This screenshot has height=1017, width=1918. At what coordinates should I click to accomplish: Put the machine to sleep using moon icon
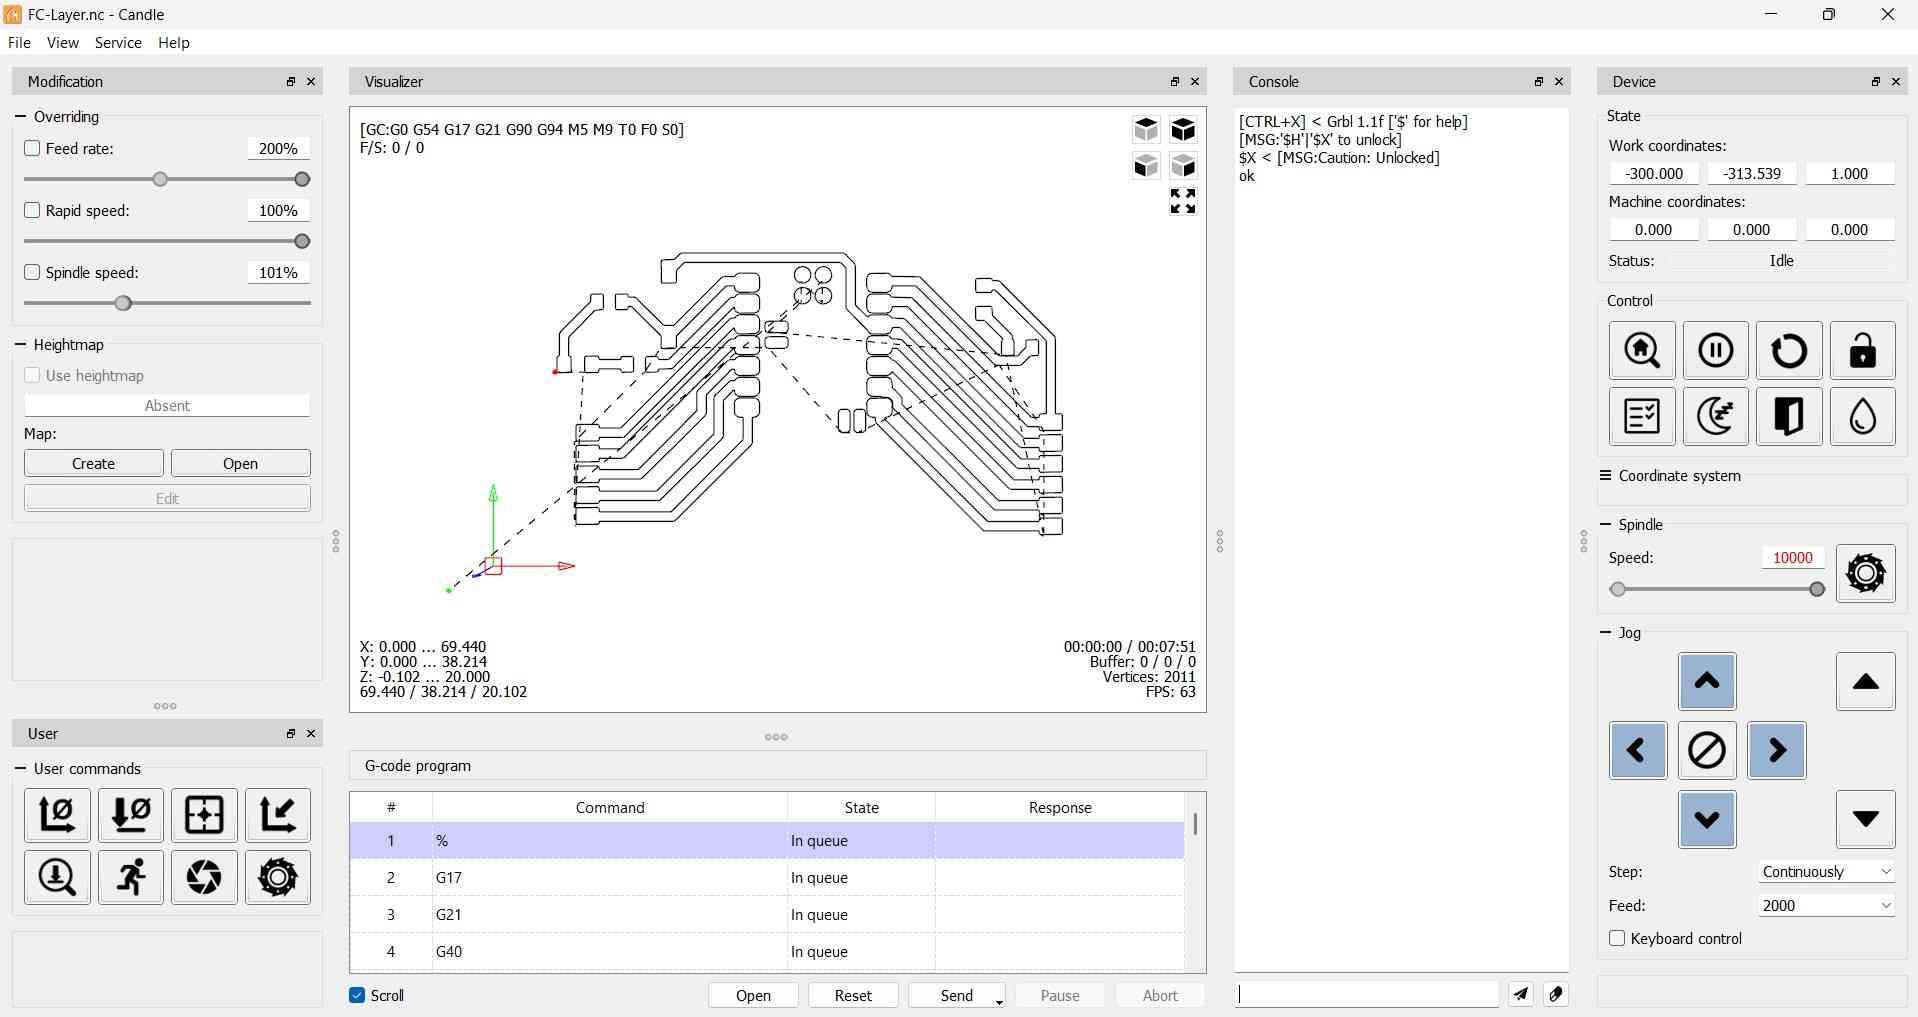tap(1716, 416)
